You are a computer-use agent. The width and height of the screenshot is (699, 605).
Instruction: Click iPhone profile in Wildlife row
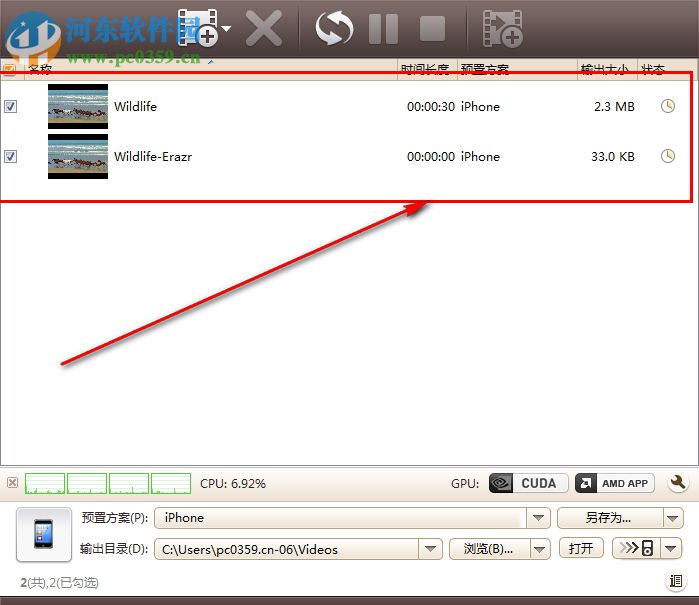[x=480, y=107]
